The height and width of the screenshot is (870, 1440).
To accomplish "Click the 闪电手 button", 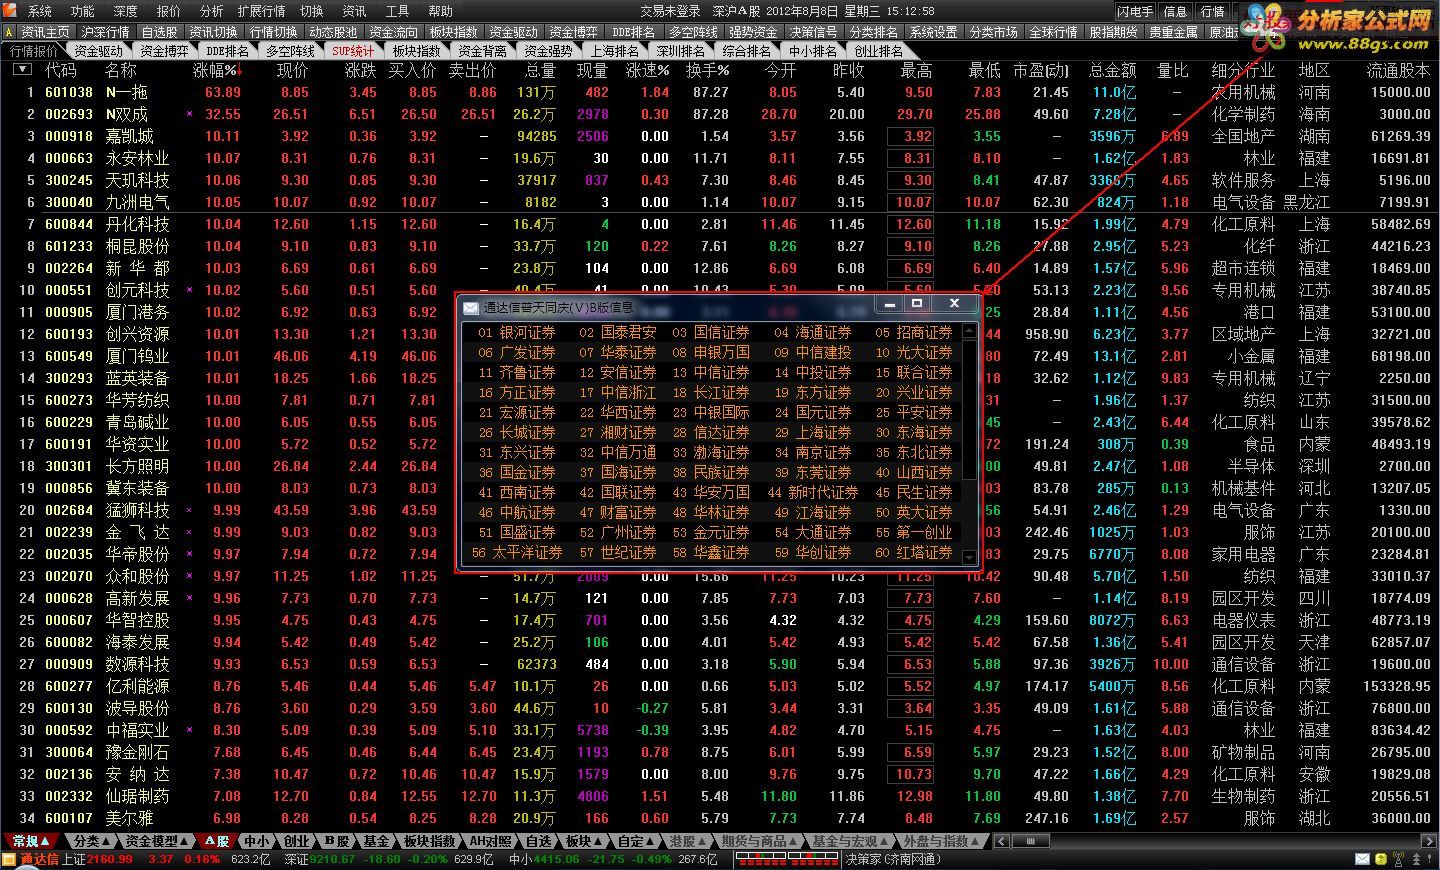I will point(1135,11).
